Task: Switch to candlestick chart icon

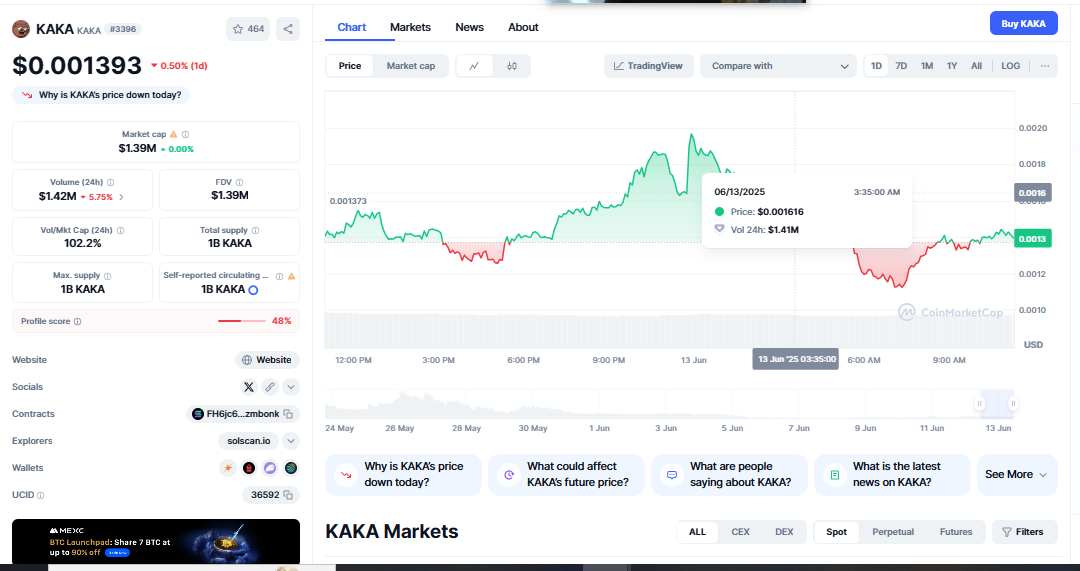Action: point(512,66)
